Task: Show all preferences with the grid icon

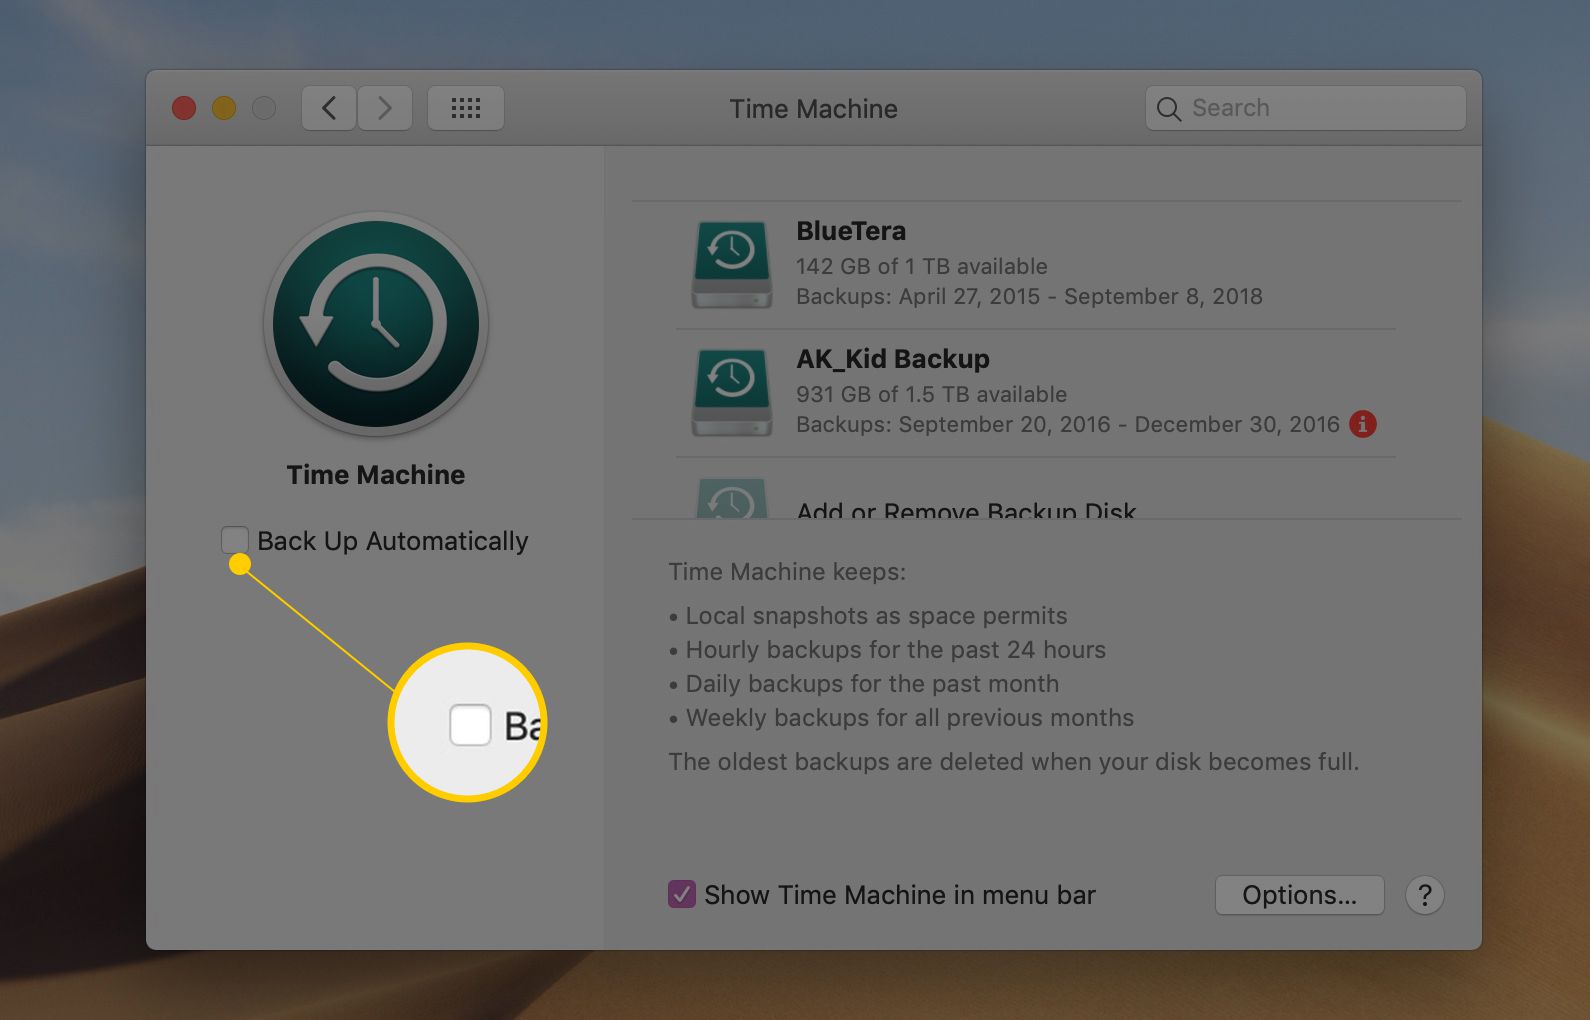Action: pyautogui.click(x=466, y=108)
